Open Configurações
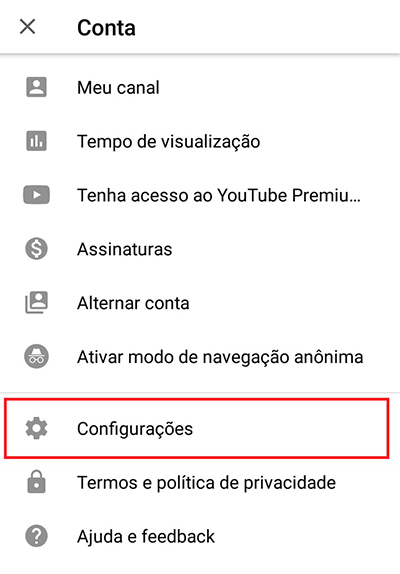Viewport: 400px width, 574px height. pos(197,428)
